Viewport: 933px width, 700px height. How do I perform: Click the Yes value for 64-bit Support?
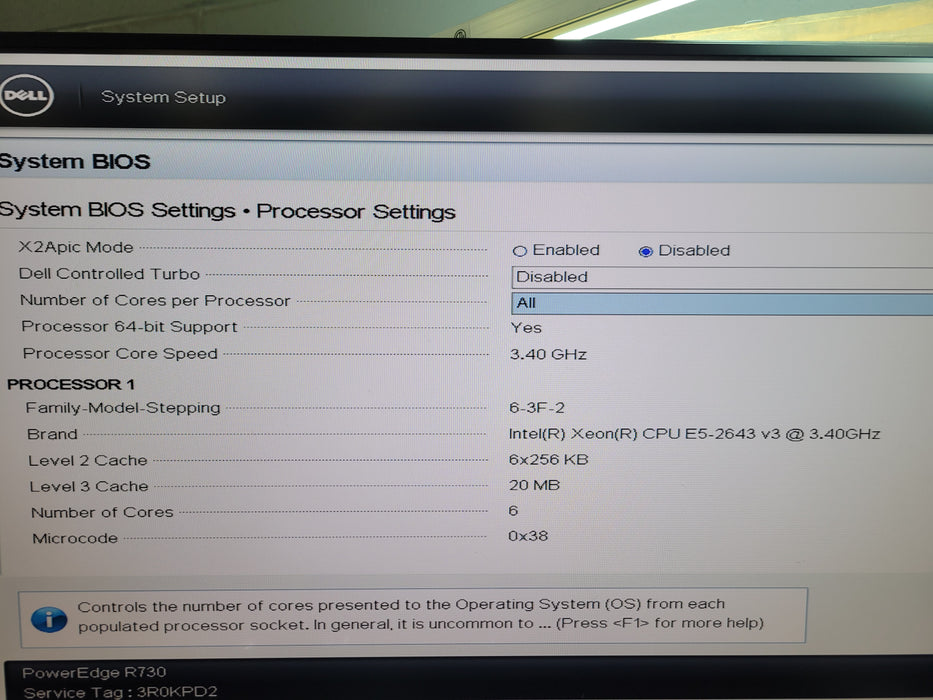click(526, 328)
